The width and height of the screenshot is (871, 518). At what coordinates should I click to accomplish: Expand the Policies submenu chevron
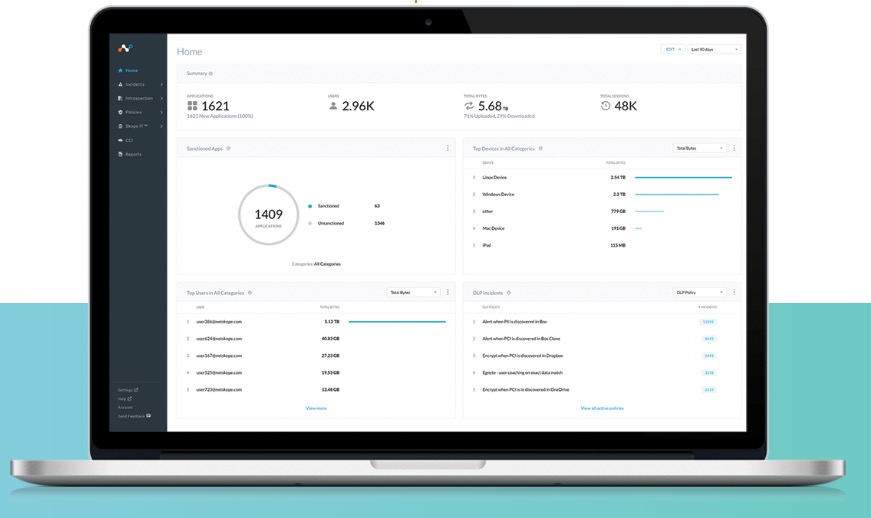click(162, 112)
